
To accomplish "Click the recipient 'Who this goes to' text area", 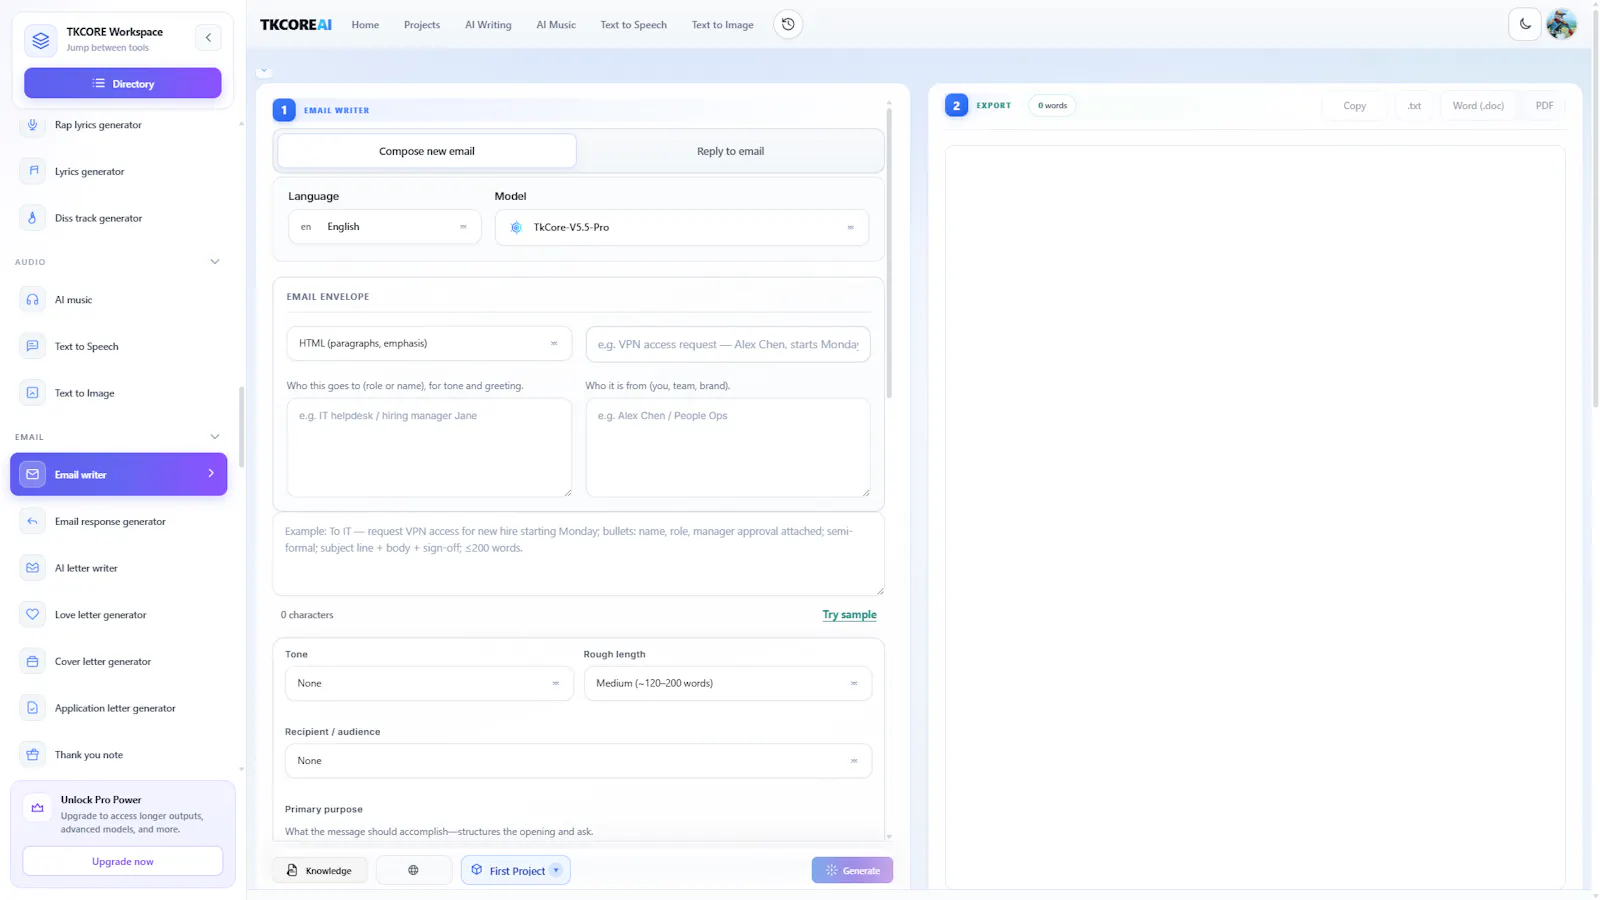I will (429, 447).
